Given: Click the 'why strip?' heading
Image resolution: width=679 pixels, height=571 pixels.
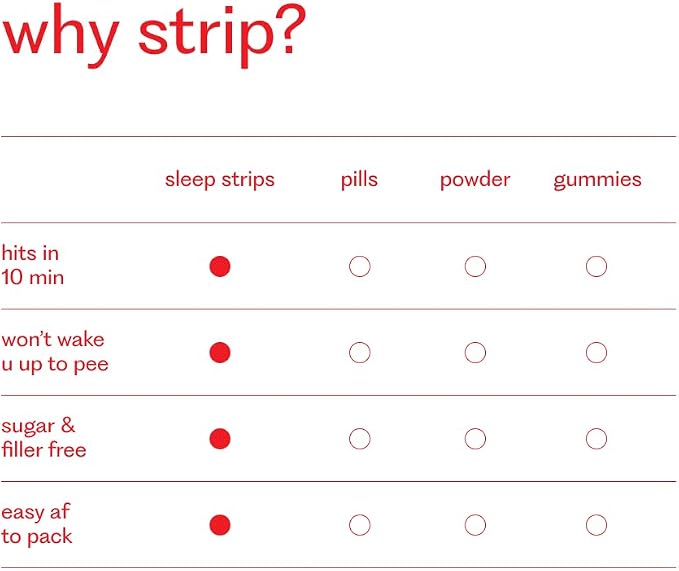Looking at the screenshot, I should 154,35.
